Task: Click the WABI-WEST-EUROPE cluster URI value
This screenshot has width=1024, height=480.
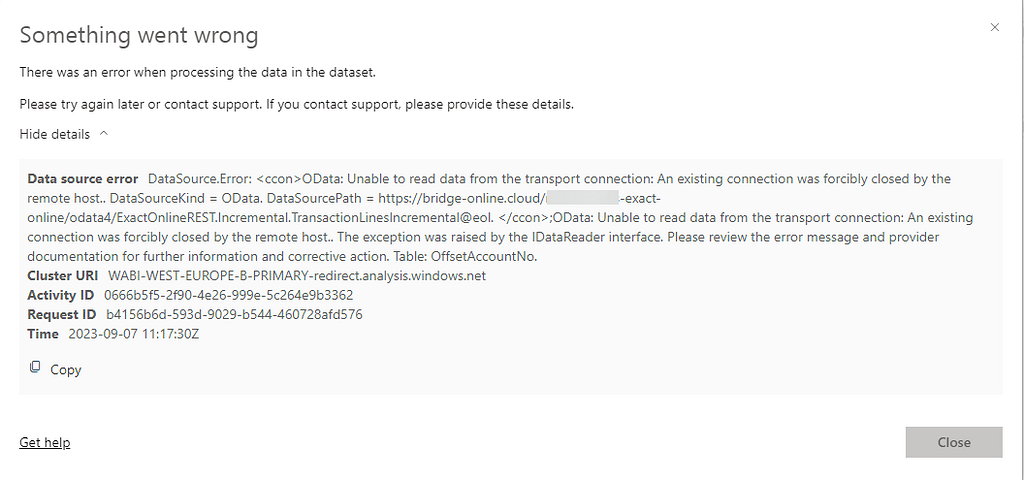Action: tap(296, 275)
